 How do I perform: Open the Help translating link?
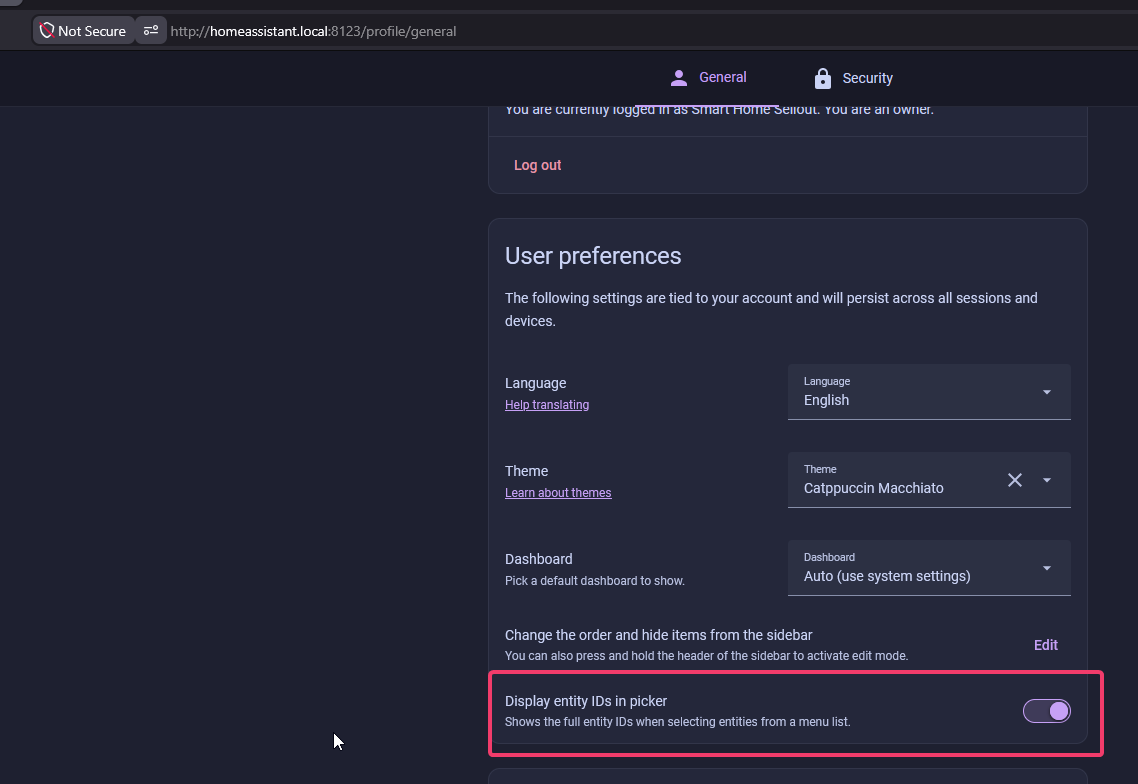point(547,404)
